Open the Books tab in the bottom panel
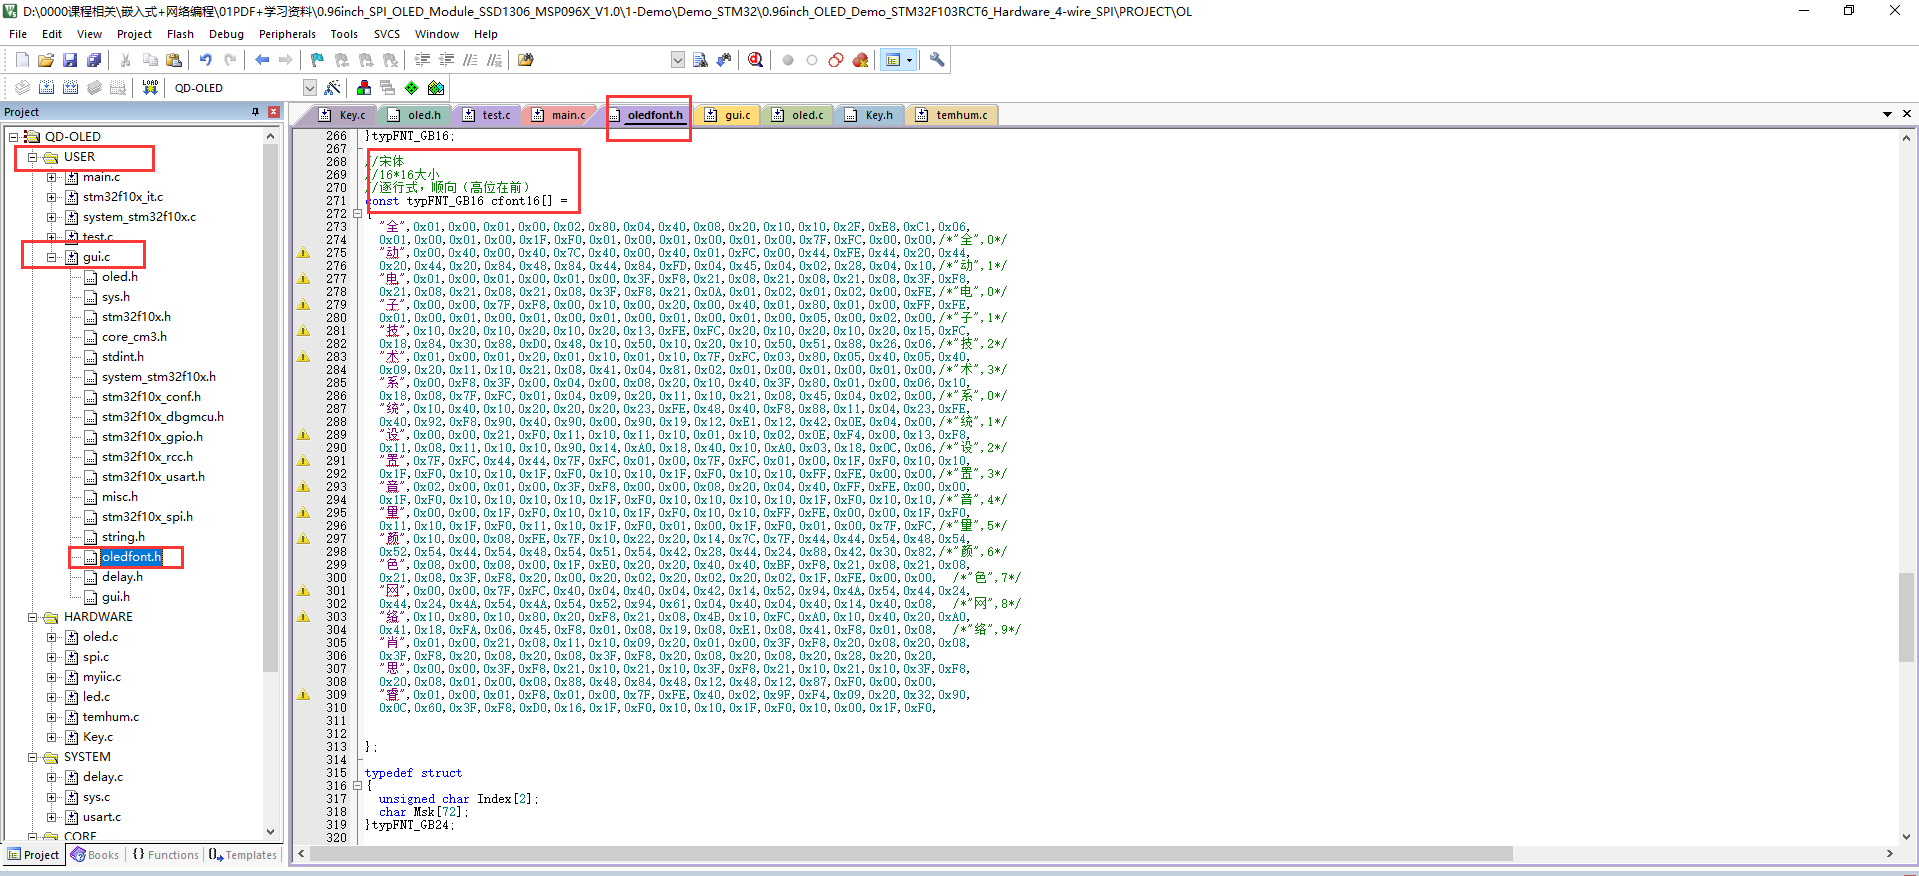This screenshot has height=876, width=1919. point(95,855)
